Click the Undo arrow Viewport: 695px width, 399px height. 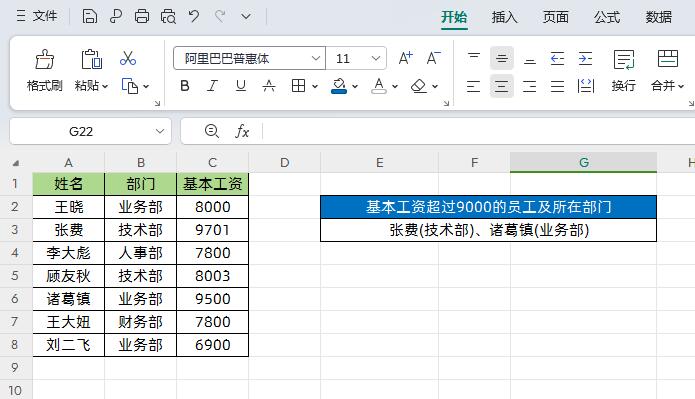194,16
